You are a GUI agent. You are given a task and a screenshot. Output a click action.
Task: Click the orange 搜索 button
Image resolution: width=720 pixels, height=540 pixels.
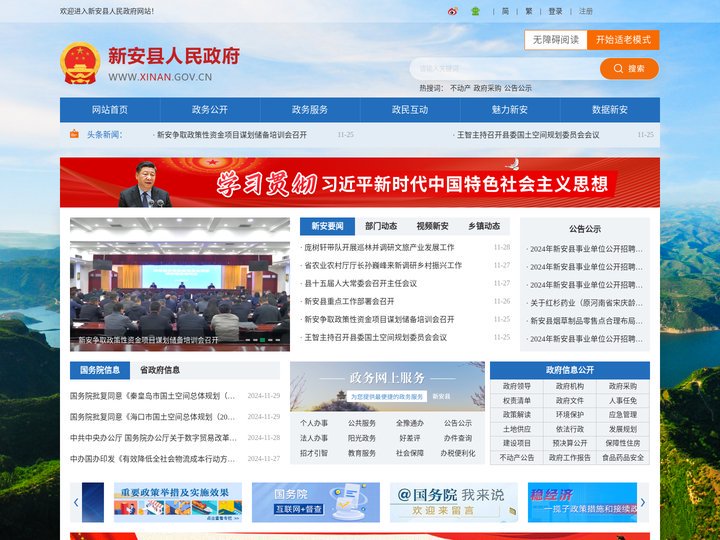(x=629, y=68)
